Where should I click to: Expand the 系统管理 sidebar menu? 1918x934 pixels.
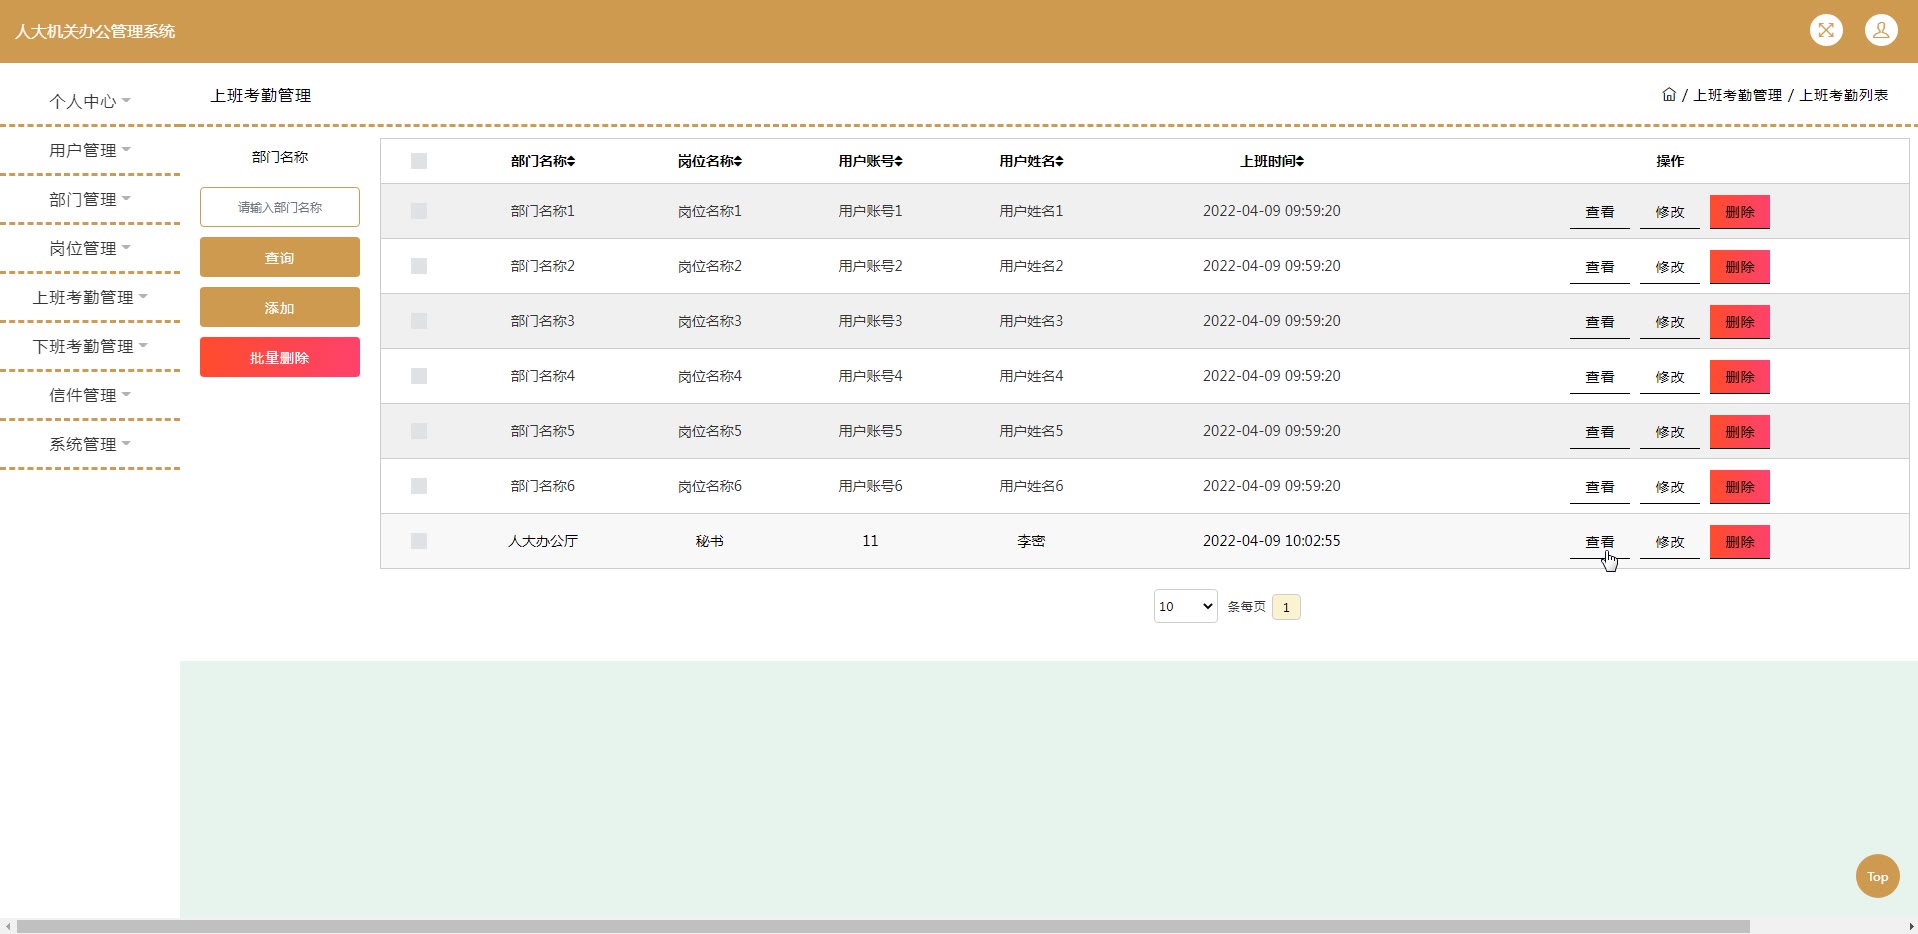pos(90,444)
